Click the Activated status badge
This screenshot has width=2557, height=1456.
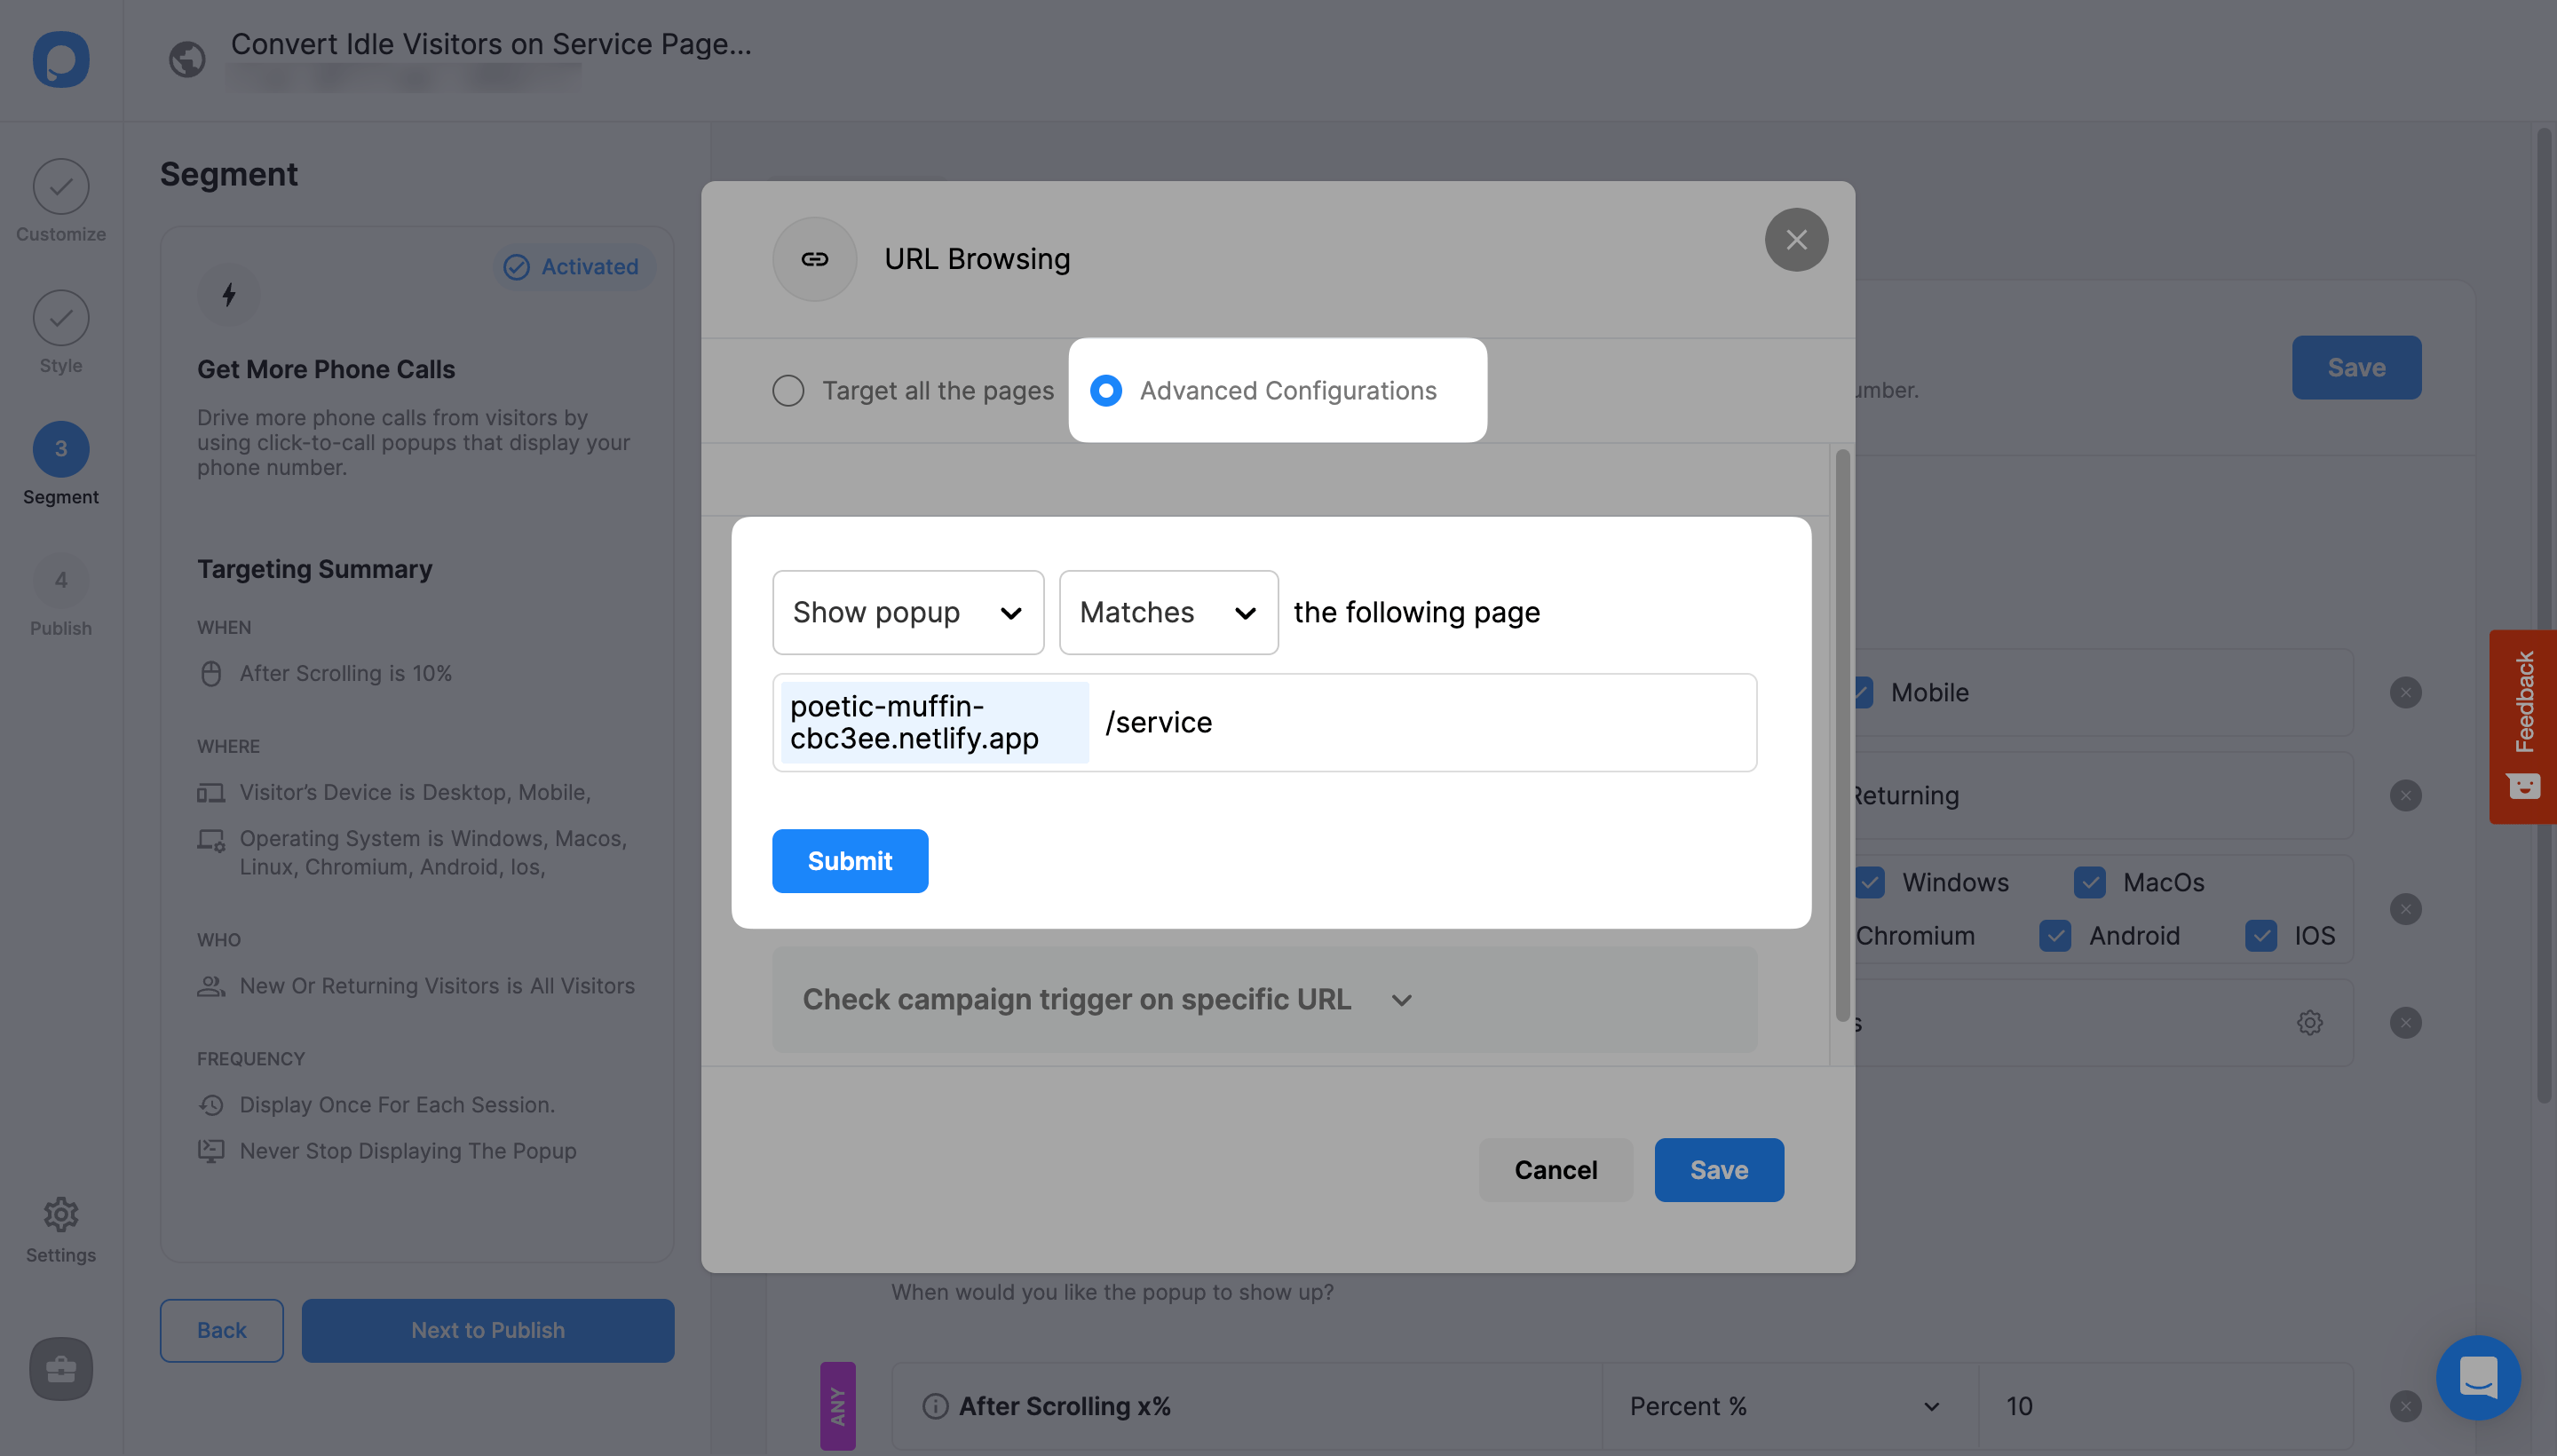(571, 267)
